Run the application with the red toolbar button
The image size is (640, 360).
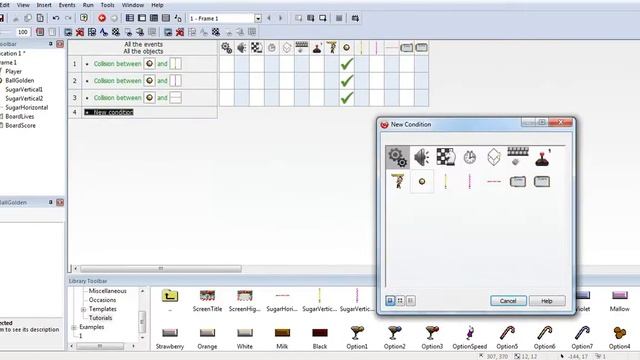(x=102, y=18)
